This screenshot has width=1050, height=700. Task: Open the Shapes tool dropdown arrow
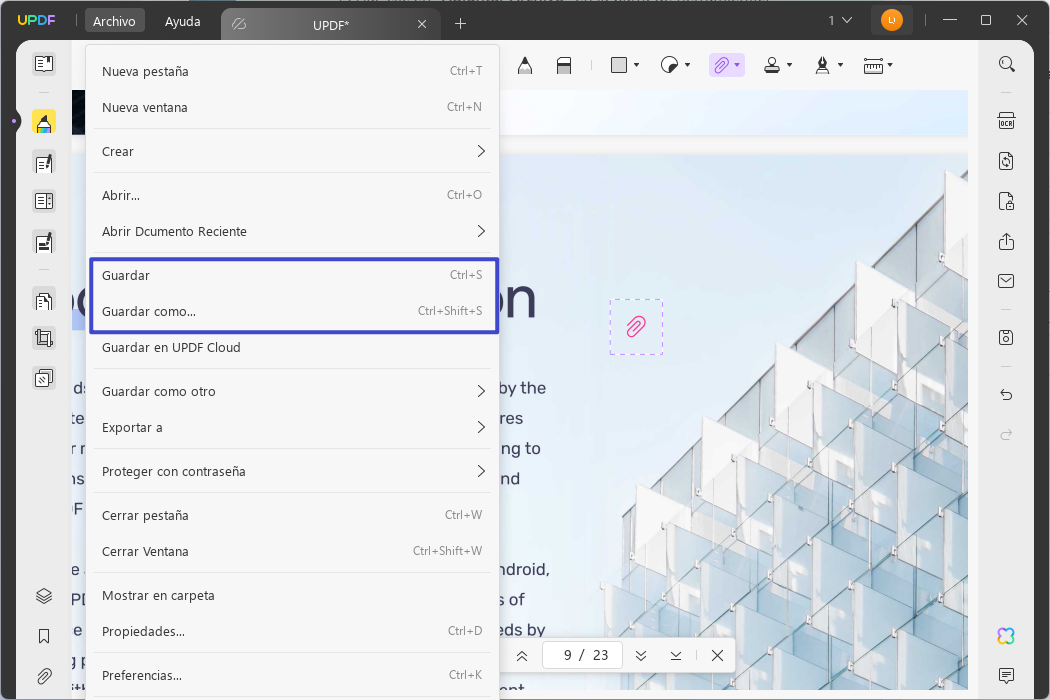(636, 65)
